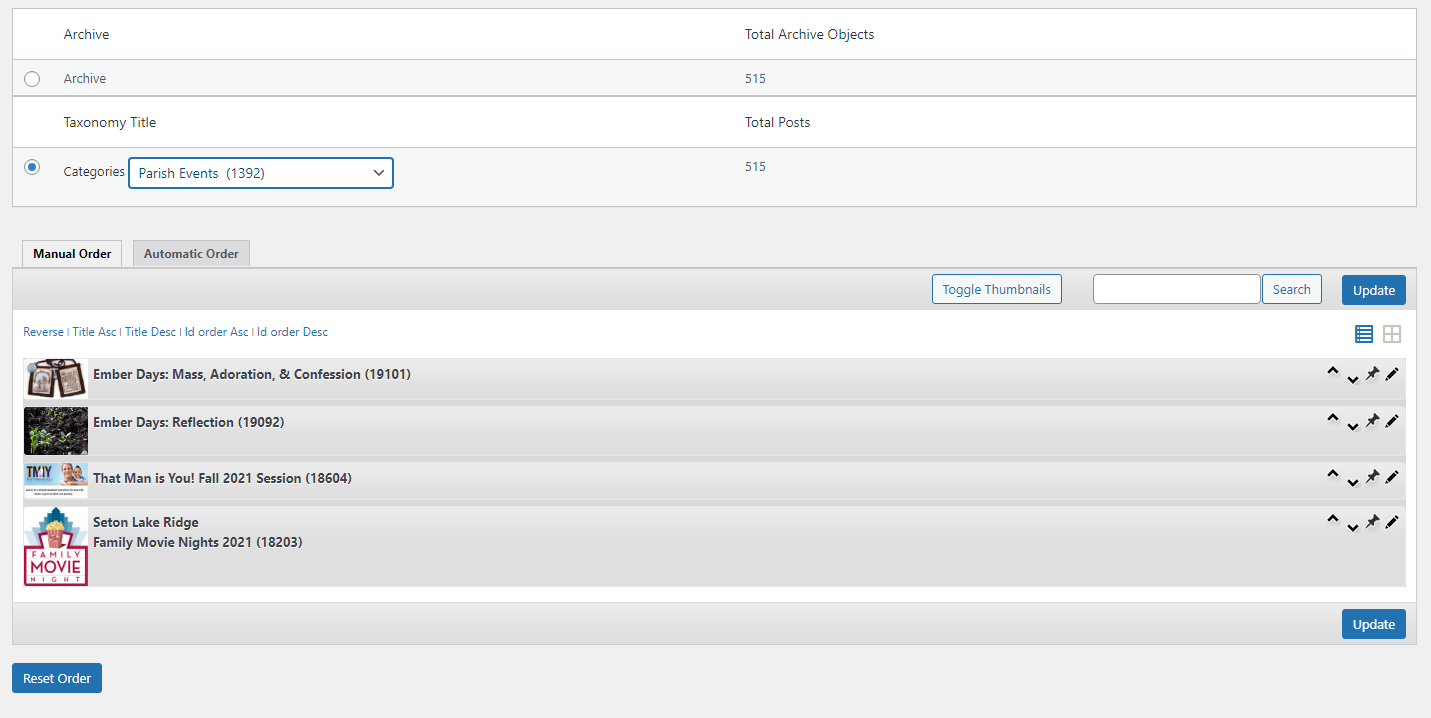Open the Automatic Order tab
The width and height of the screenshot is (1431, 718).
(191, 254)
